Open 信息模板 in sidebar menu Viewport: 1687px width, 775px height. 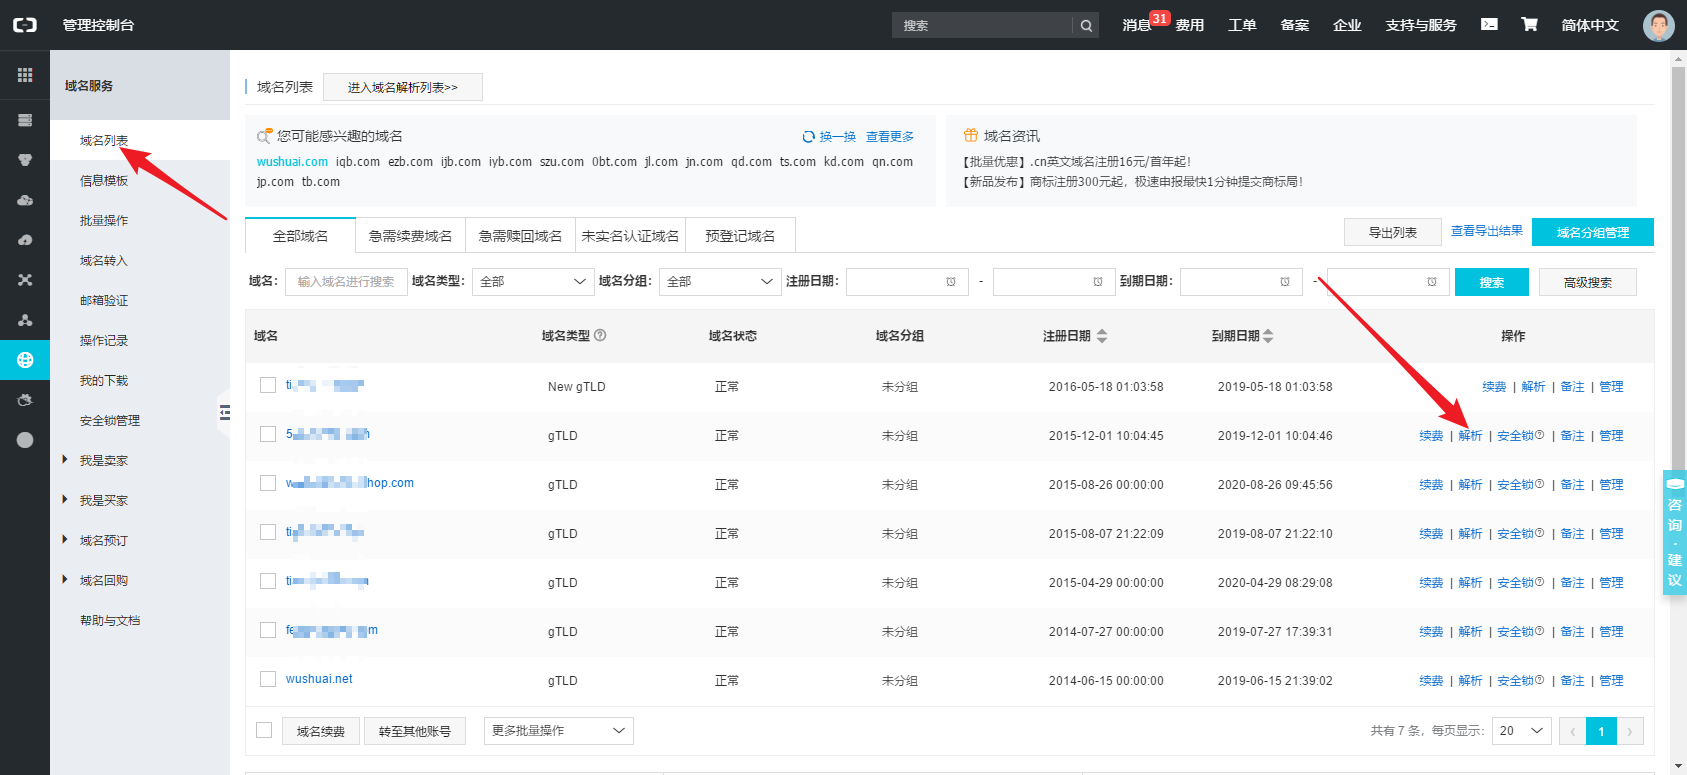click(x=104, y=181)
